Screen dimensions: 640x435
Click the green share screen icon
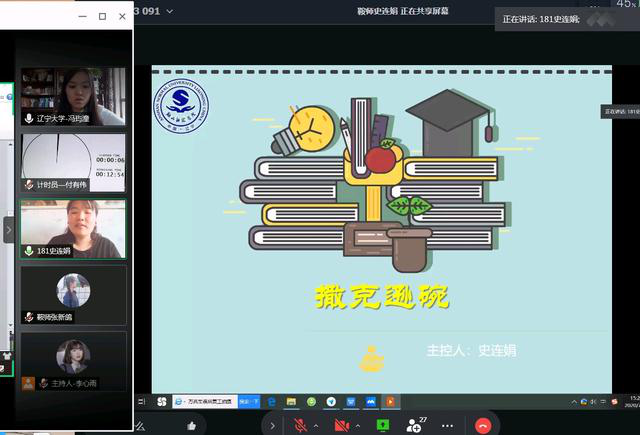coord(382,425)
